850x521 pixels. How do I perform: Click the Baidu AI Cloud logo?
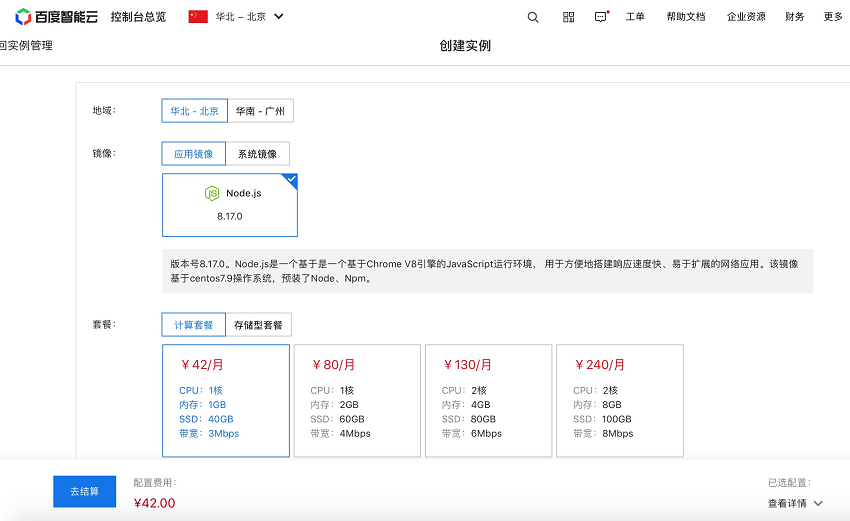[x=56, y=17]
